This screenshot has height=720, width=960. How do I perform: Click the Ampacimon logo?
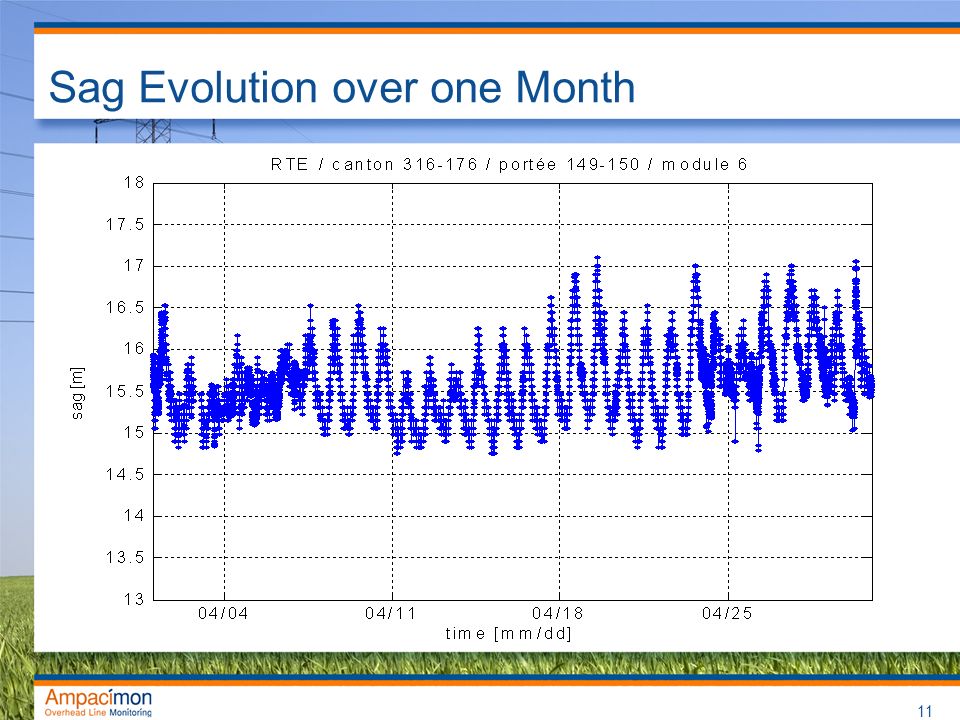click(99, 702)
